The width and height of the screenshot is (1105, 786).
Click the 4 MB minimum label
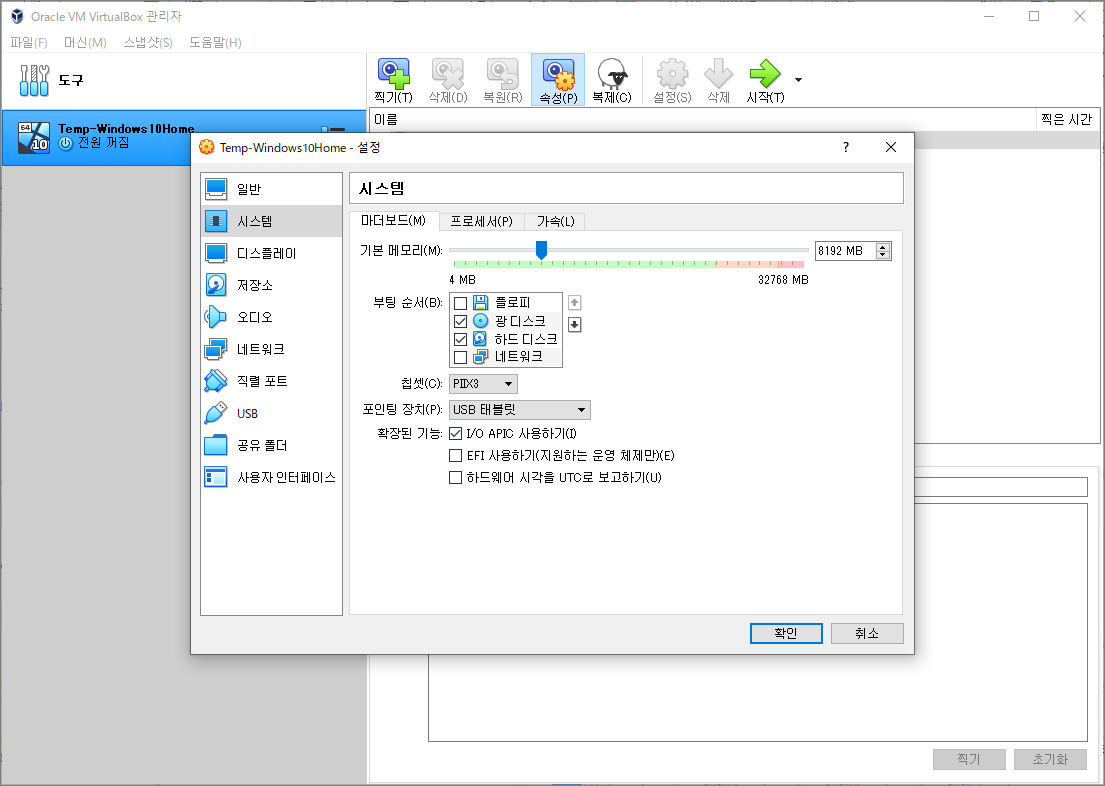462,279
